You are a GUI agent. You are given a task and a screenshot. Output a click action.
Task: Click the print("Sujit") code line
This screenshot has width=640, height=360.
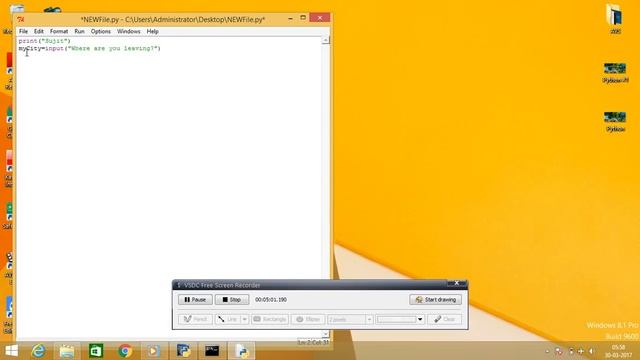[x=44, y=41]
